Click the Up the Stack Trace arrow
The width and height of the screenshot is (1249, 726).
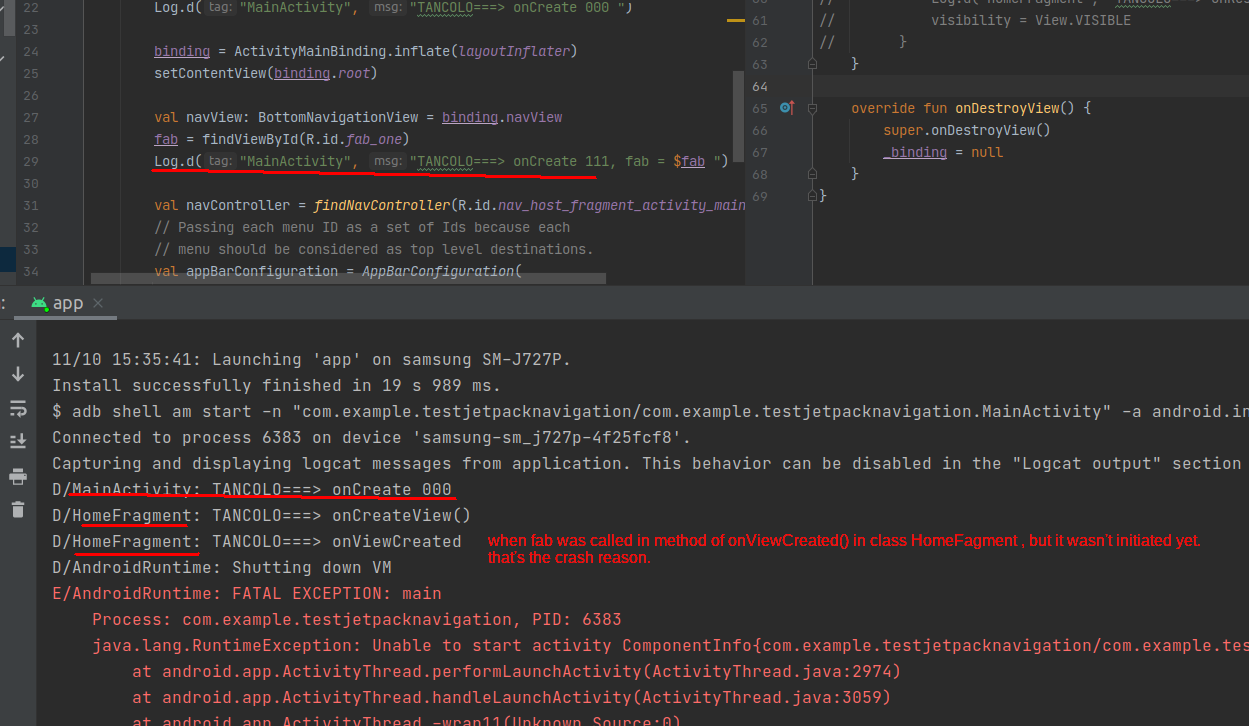pyautogui.click(x=17, y=340)
